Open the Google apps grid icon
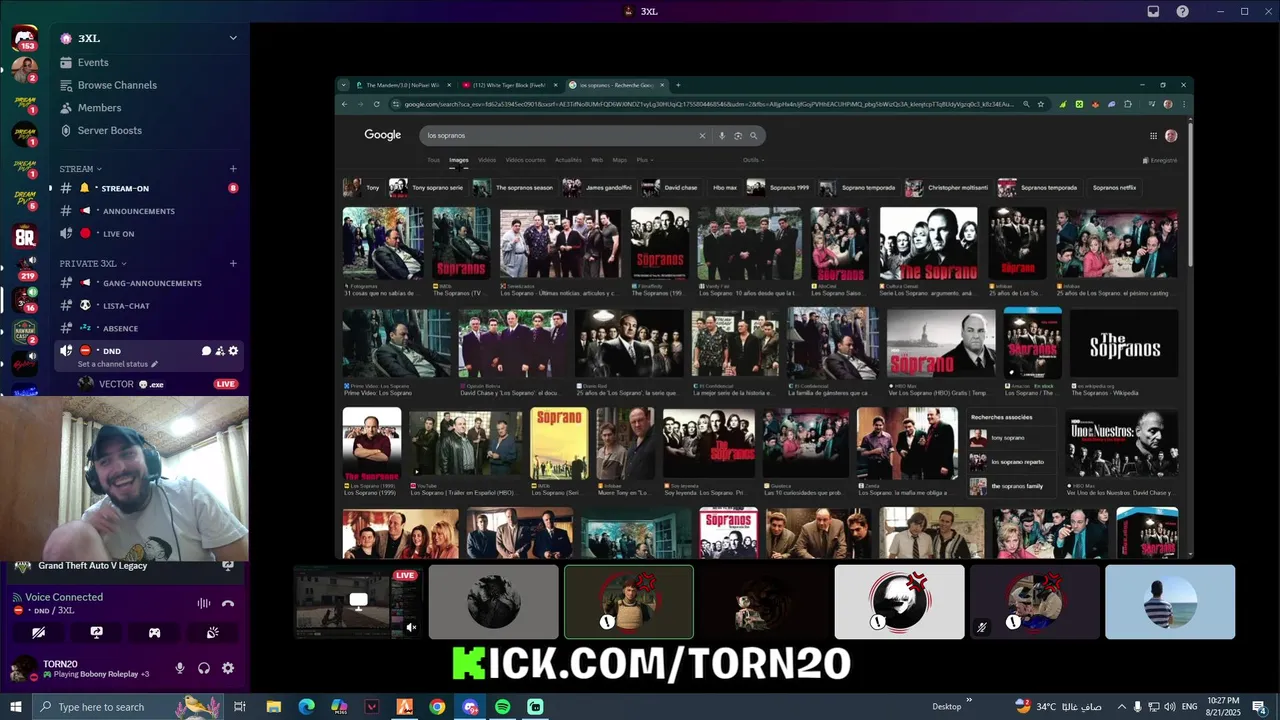1280x720 pixels. tap(1153, 136)
